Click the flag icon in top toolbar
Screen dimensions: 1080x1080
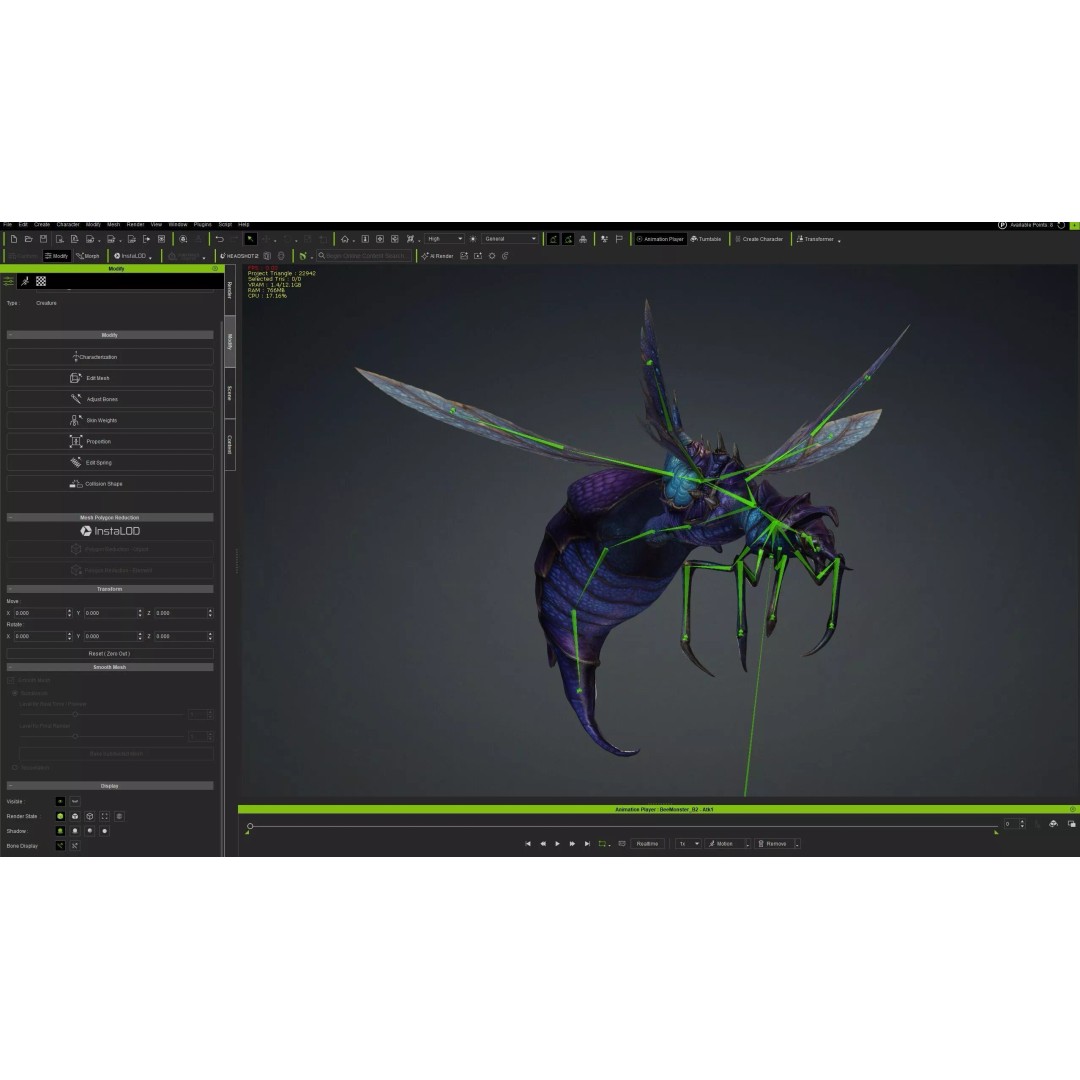tap(619, 239)
